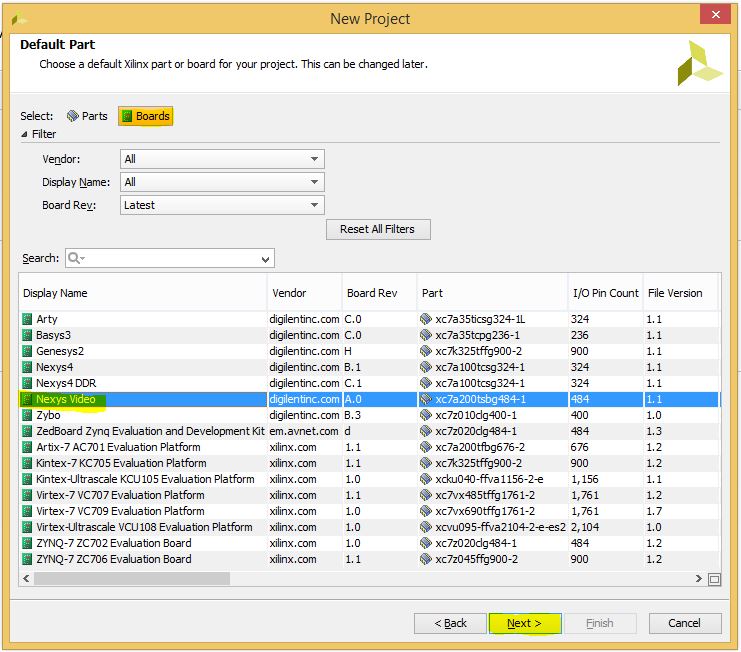
Task: Sort by the I/O Pin Count column header
Action: click(605, 293)
